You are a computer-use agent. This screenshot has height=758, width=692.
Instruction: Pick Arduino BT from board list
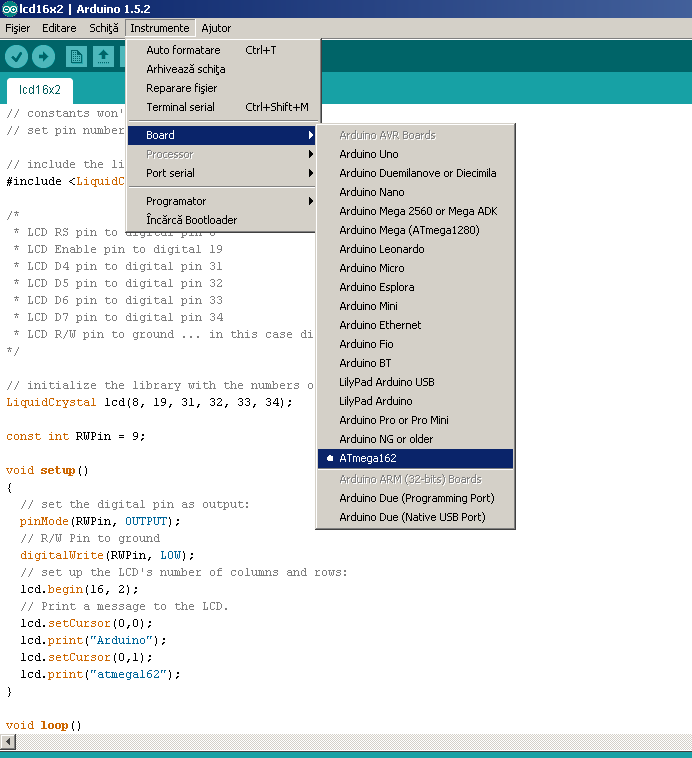[x=415, y=363]
